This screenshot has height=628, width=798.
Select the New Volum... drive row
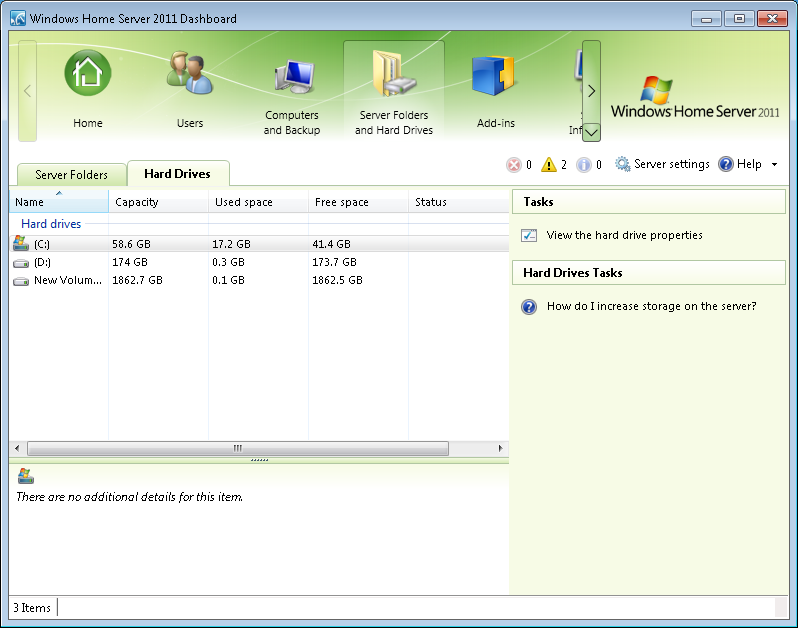coord(259,280)
